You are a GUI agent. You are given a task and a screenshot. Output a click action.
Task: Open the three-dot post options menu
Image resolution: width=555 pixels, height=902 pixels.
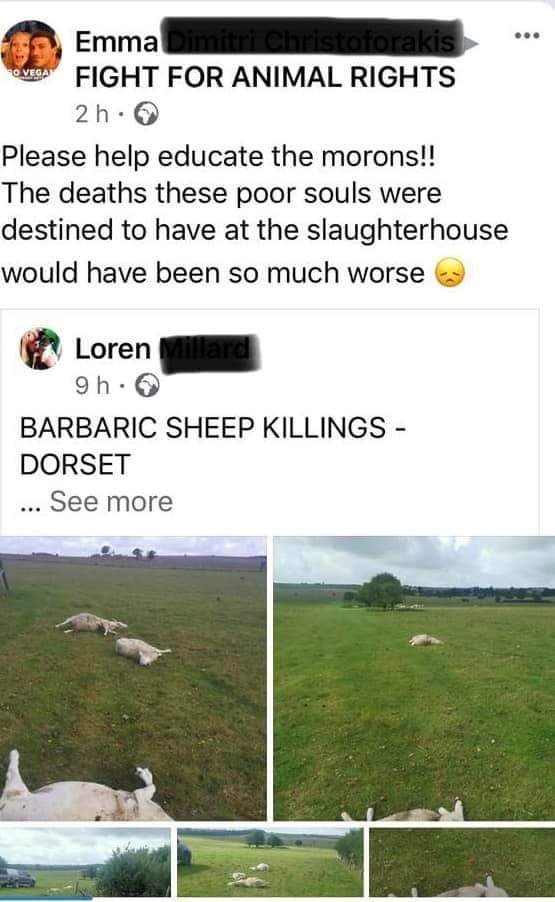pos(527,36)
